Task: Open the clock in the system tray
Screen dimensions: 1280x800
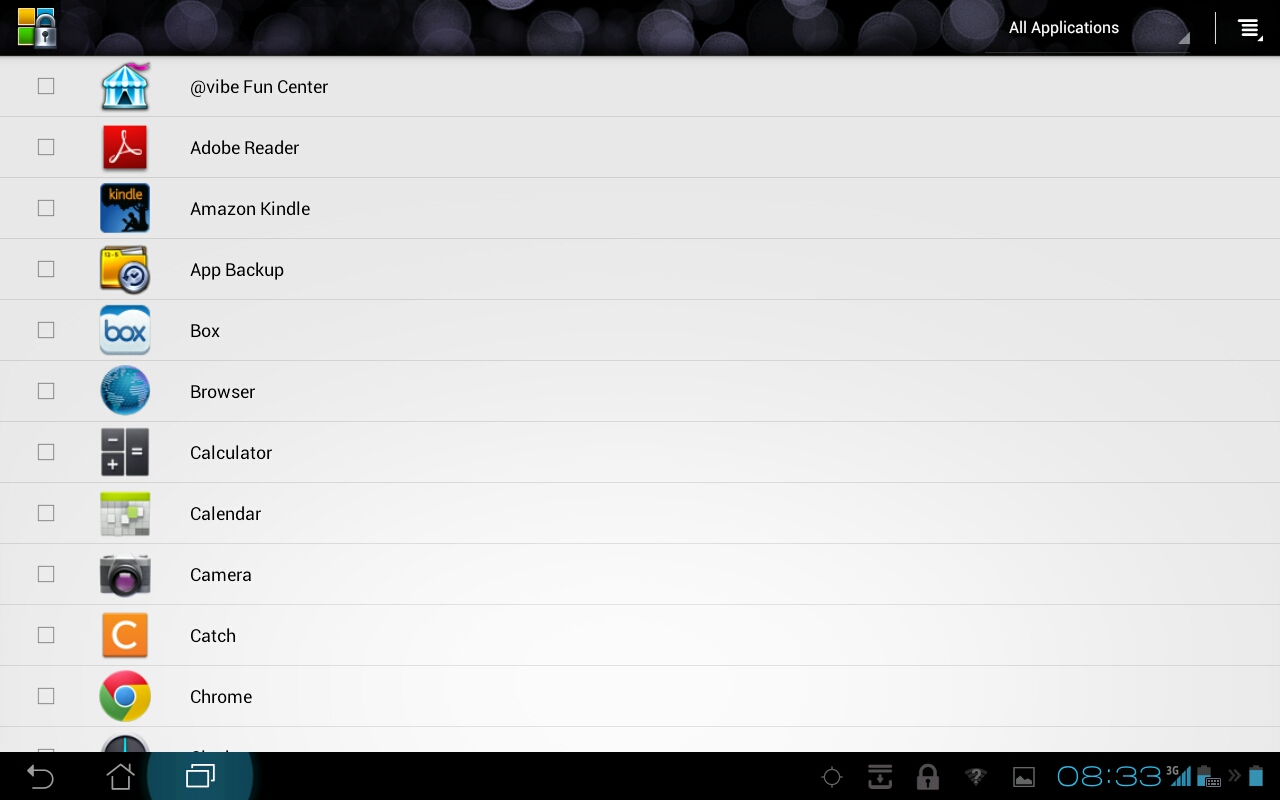Action: (1109, 776)
